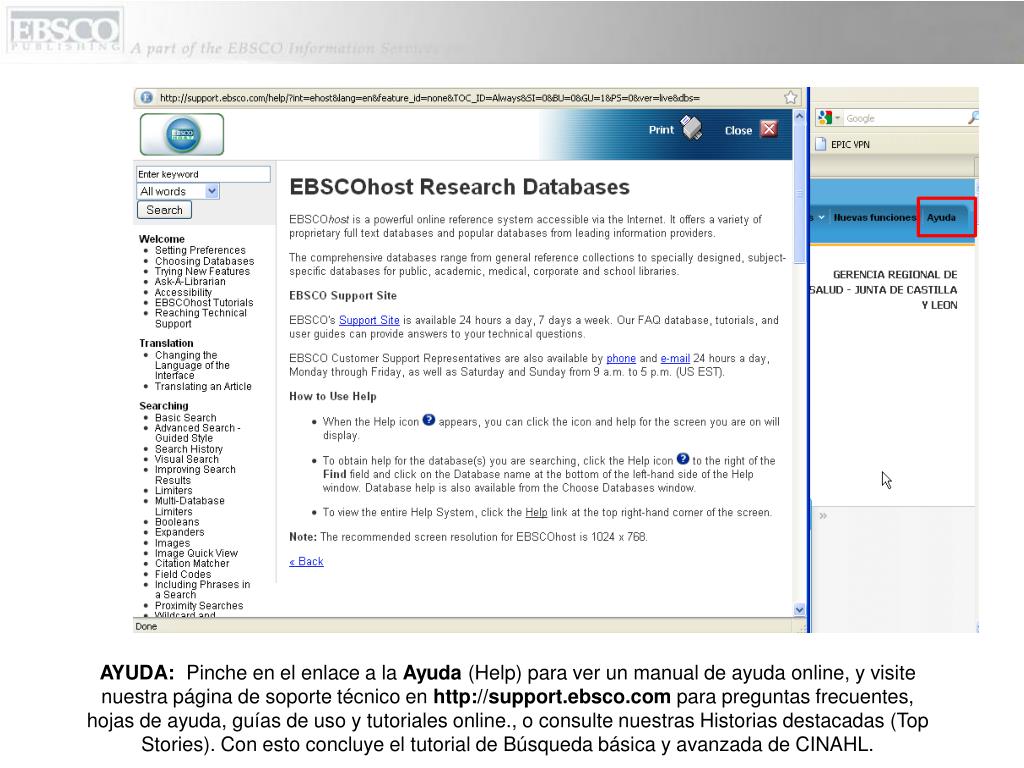The image size is (1024, 768).
Task: Open Multi-Database Limiters topic
Action: [189, 506]
